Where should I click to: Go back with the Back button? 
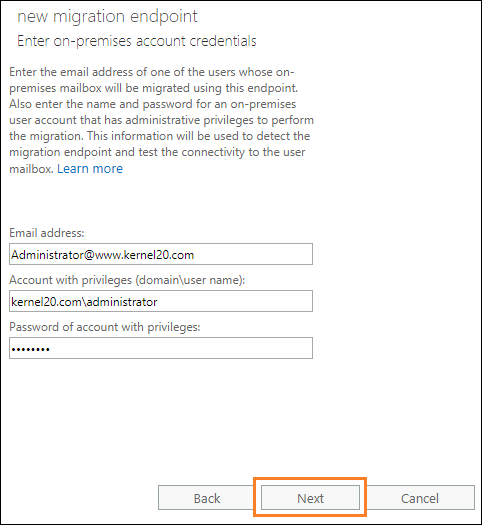coord(207,498)
